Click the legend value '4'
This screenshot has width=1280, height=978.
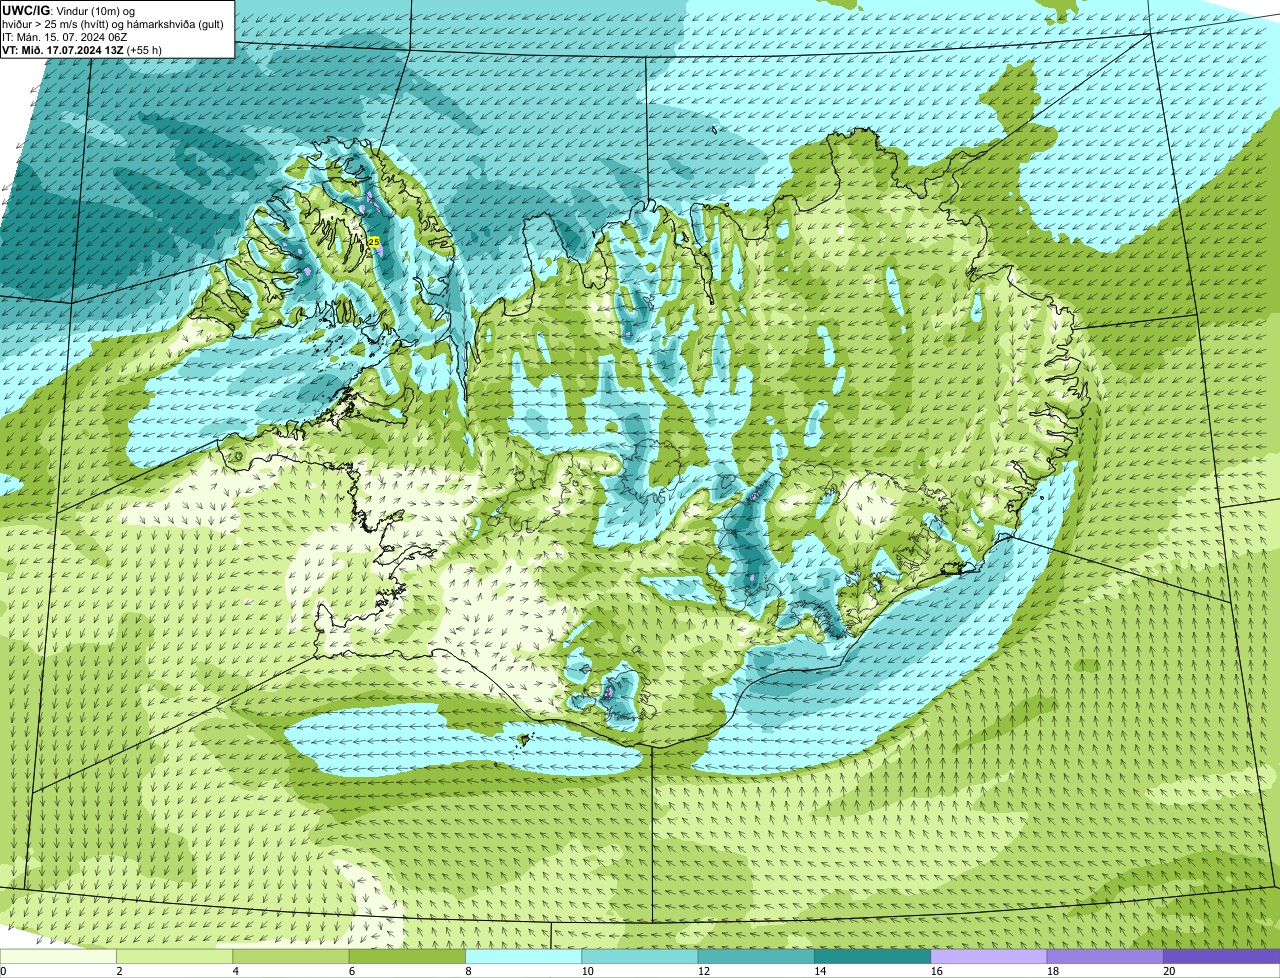pyautogui.click(x=235, y=971)
